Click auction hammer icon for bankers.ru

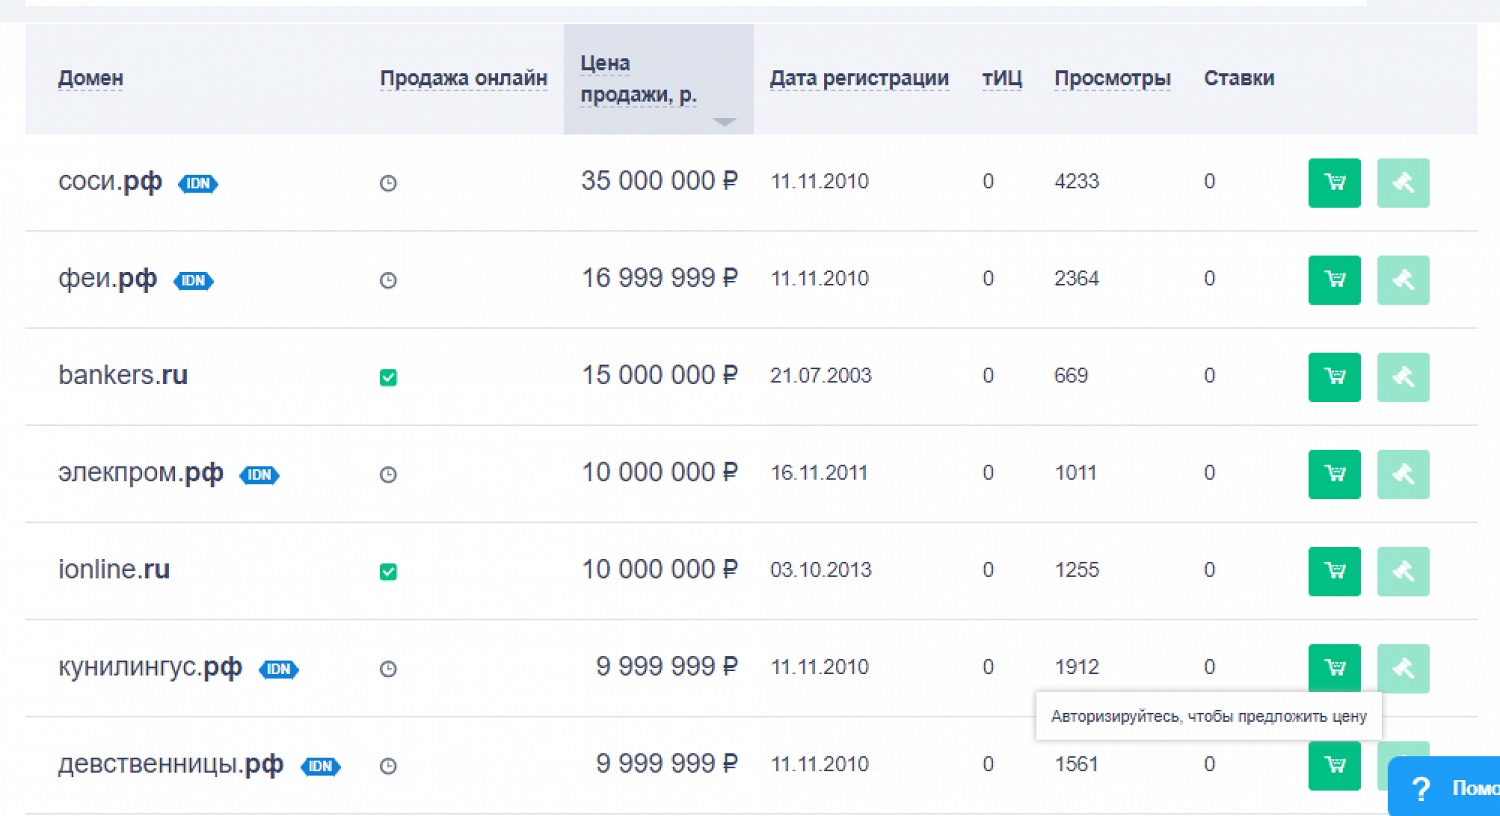point(1403,377)
